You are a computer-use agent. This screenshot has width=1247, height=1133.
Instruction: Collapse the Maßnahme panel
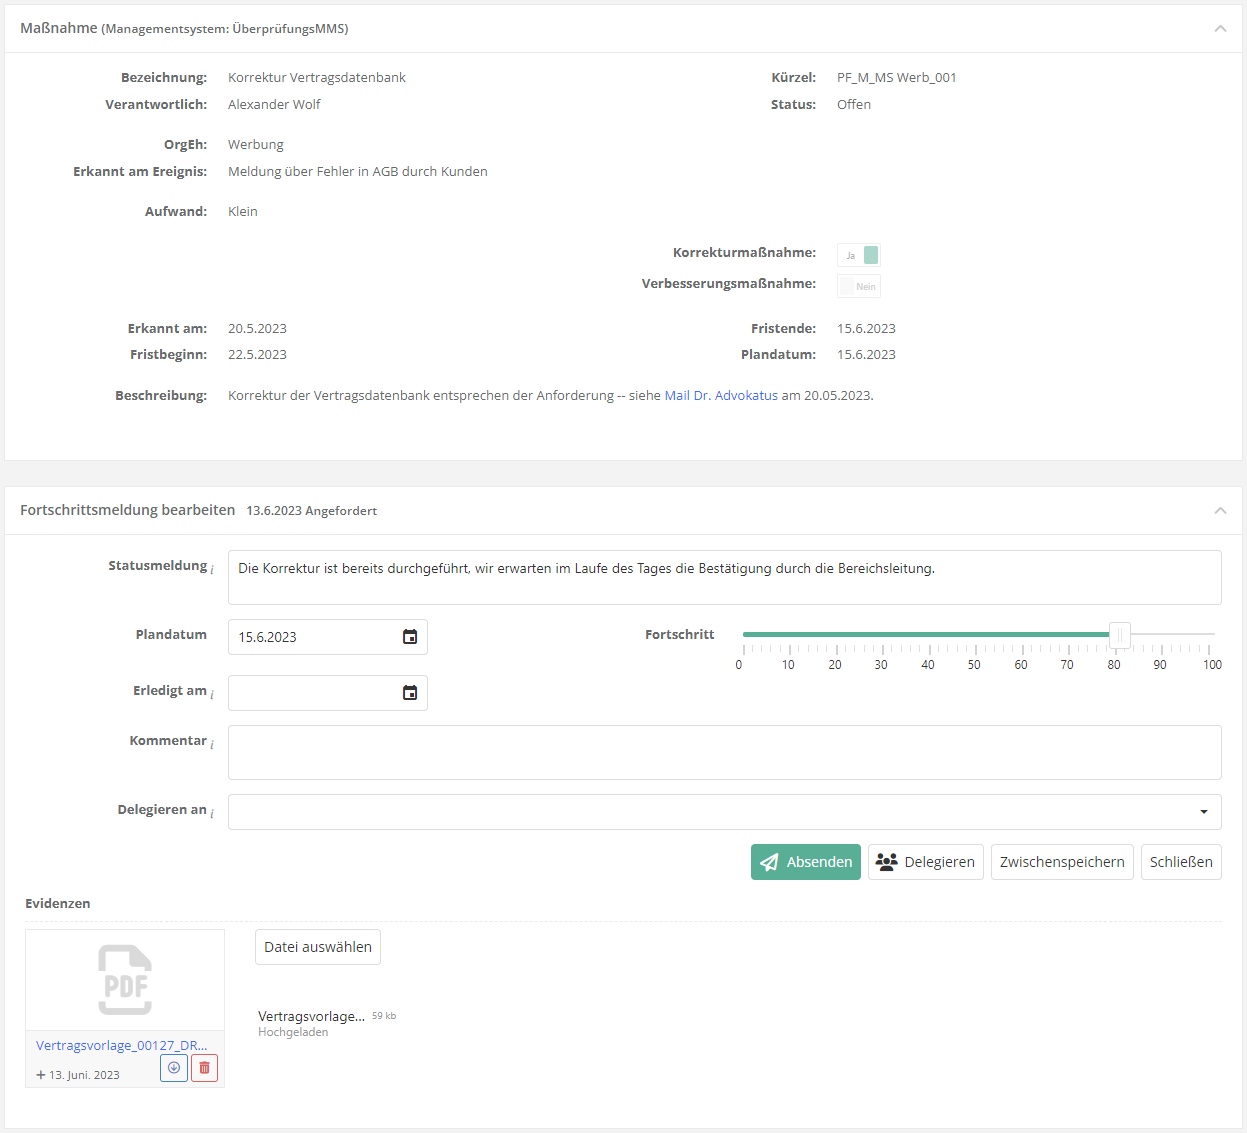pyautogui.click(x=1220, y=28)
